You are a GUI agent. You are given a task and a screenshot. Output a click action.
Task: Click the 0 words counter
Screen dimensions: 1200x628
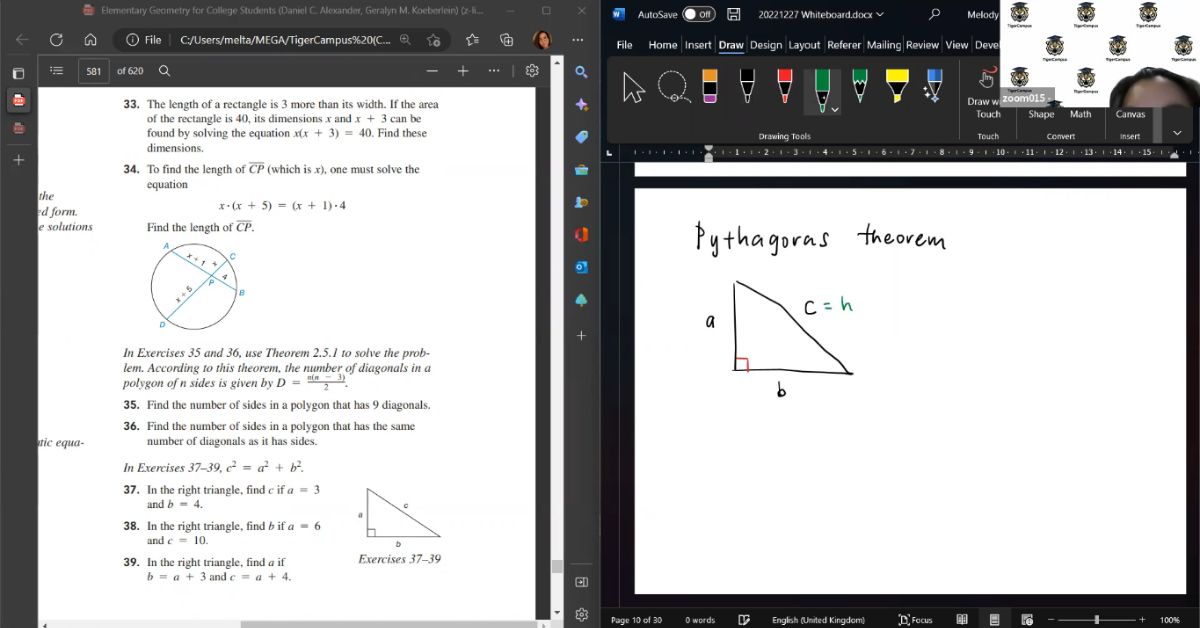[700, 620]
